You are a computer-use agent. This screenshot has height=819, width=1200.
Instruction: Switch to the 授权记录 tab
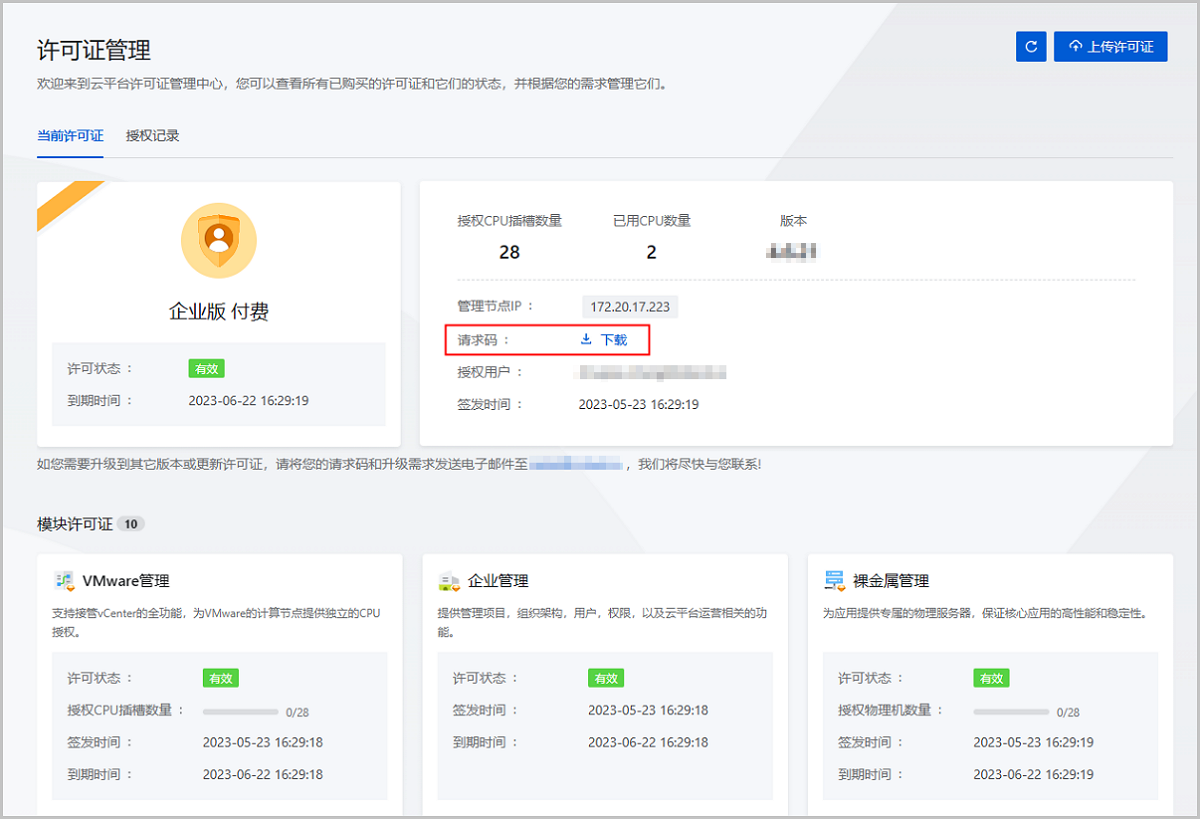(152, 135)
